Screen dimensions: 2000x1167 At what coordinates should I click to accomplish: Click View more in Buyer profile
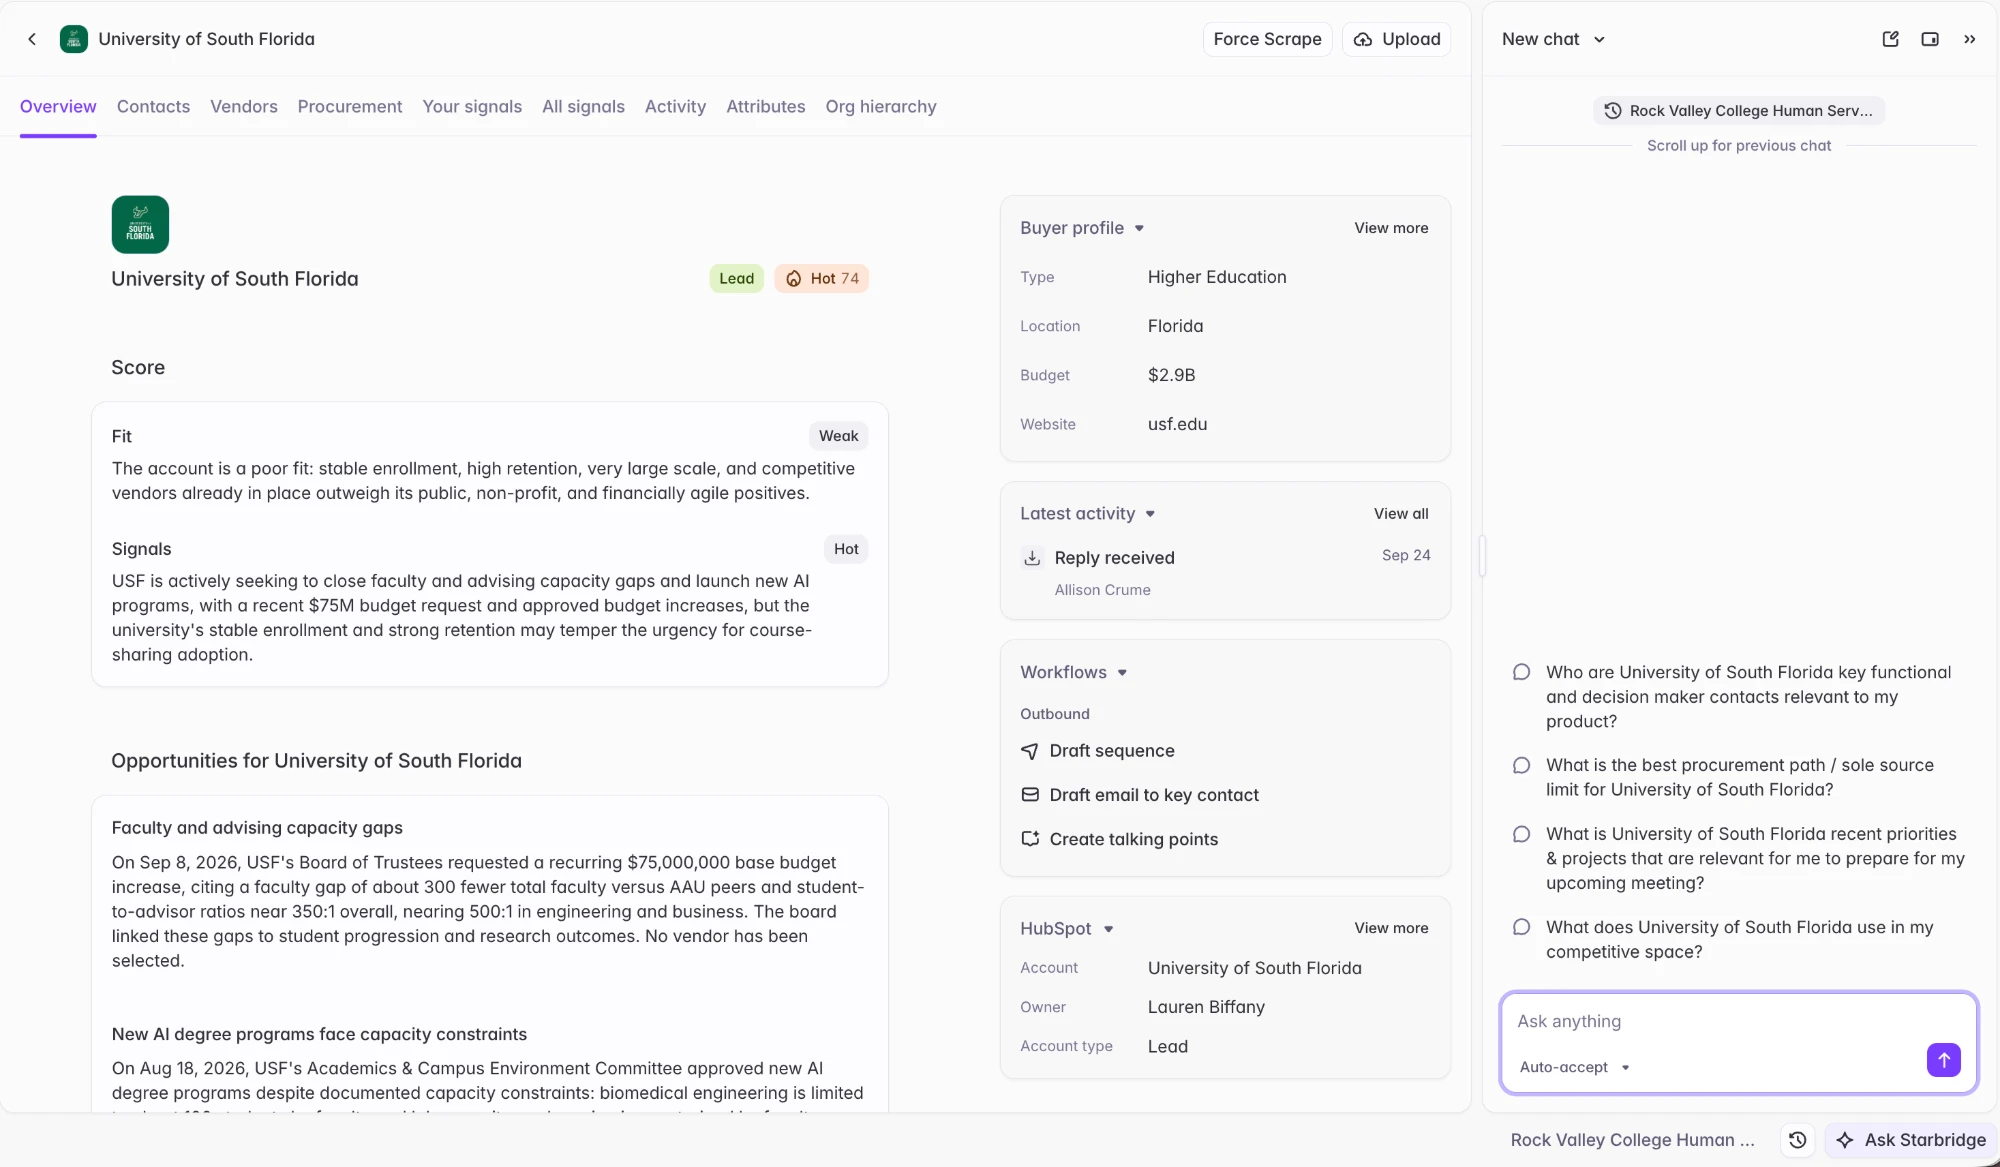tap(1391, 228)
